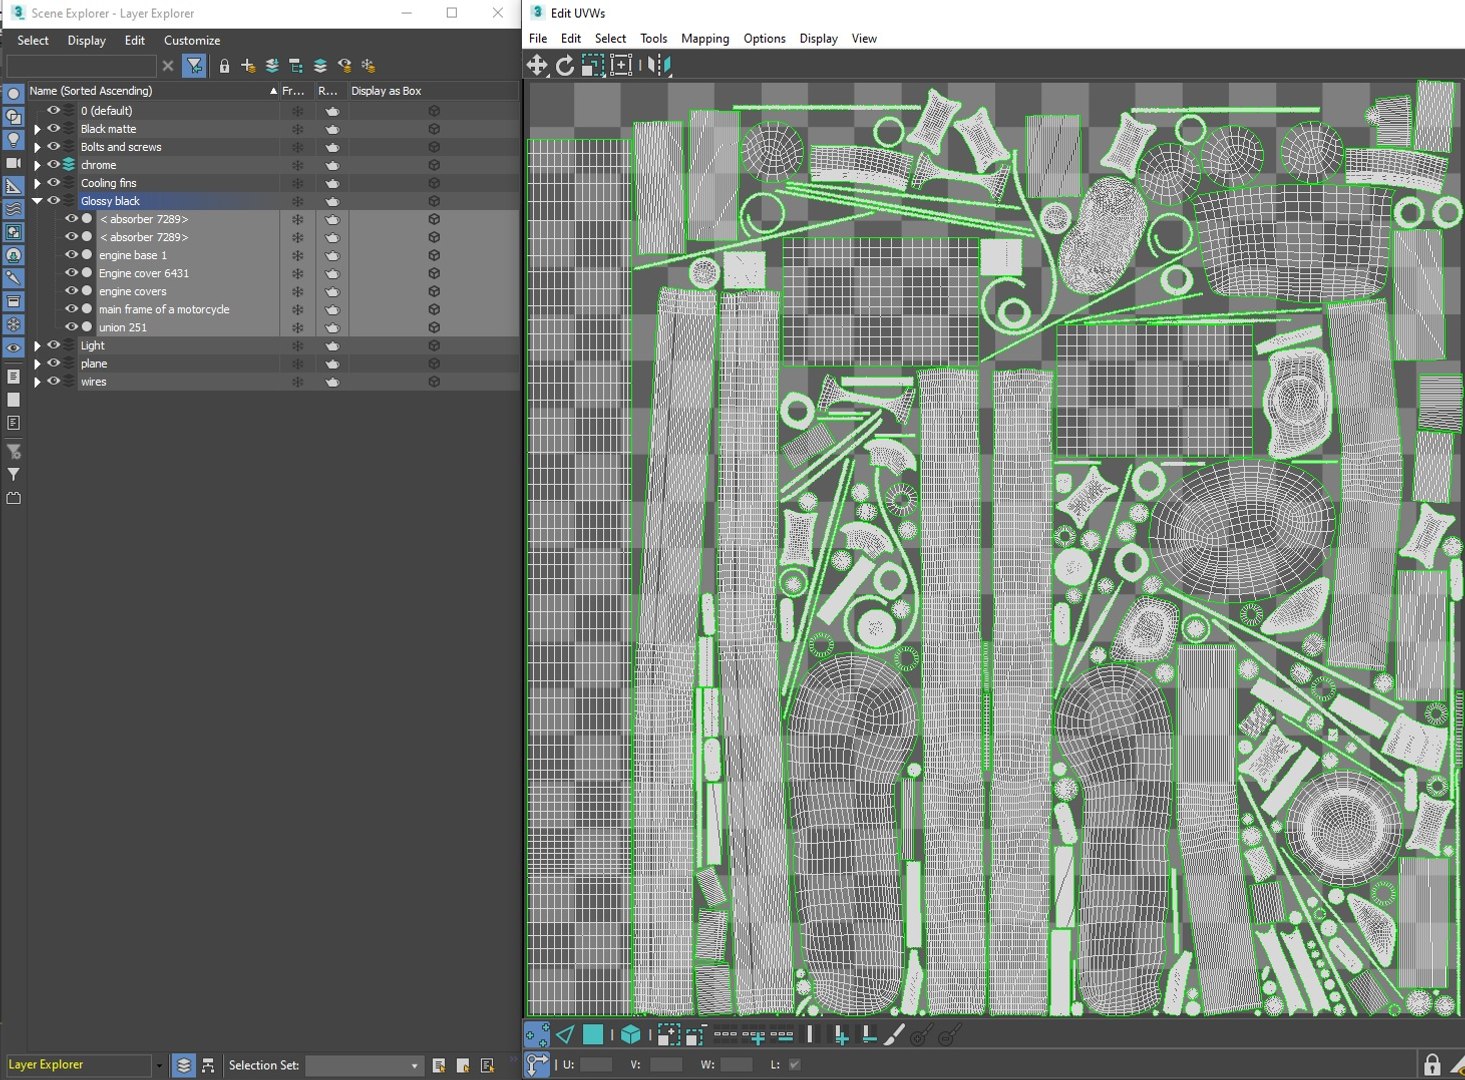Click the Mirror tool in Edit UVWs

(658, 65)
